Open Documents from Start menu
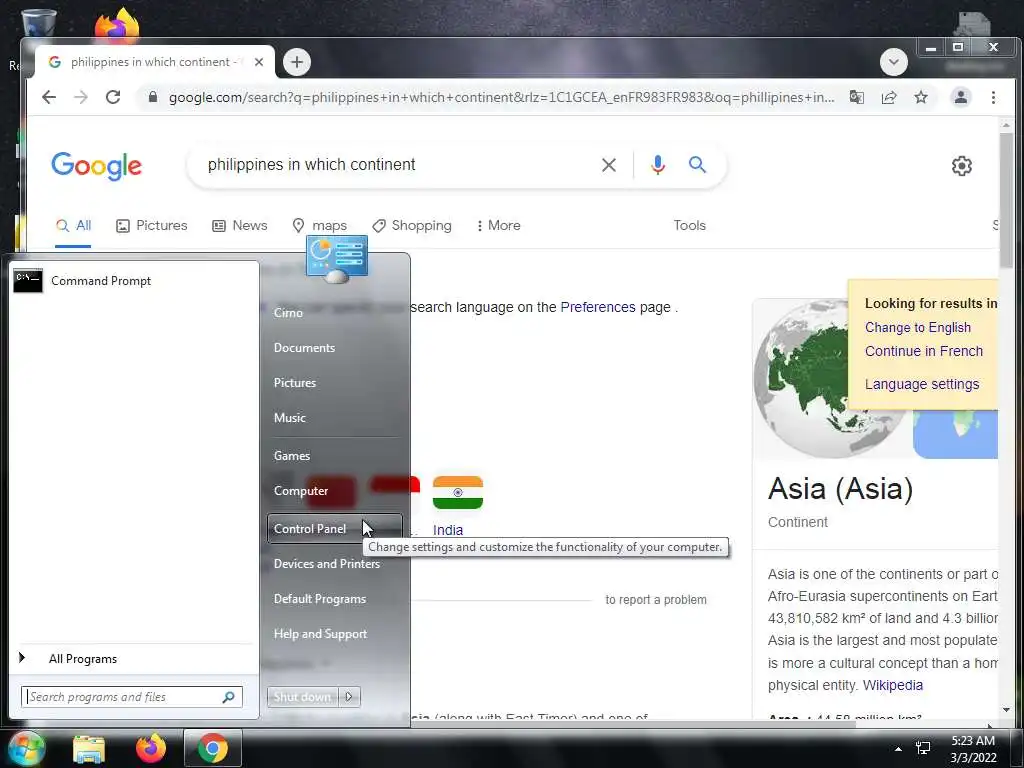Image resolution: width=1024 pixels, height=768 pixels. point(335,348)
